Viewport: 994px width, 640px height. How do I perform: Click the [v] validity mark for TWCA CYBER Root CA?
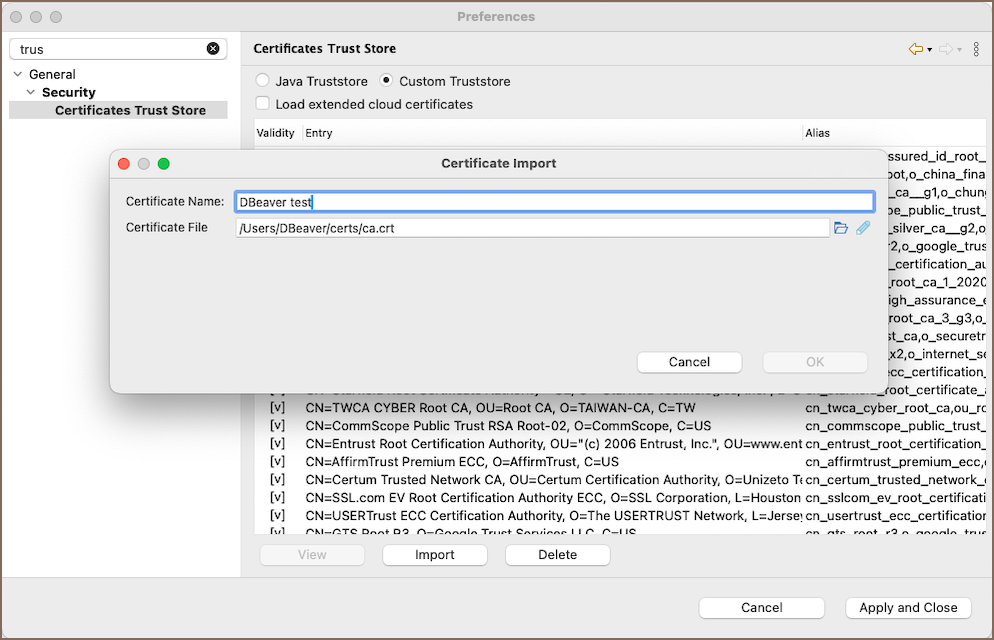278,408
